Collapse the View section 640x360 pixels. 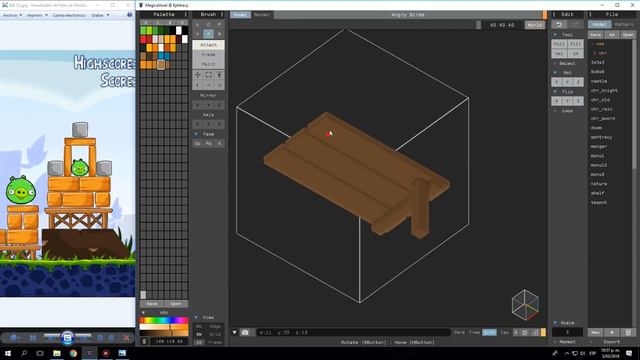tap(196, 317)
